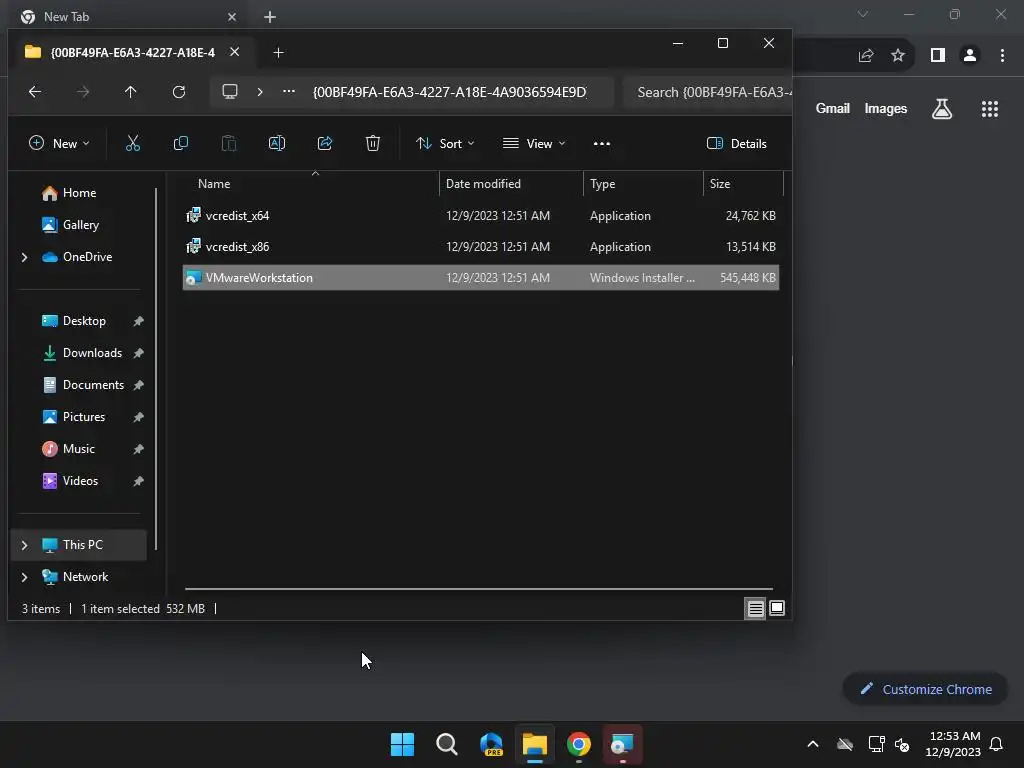Switch to the details list view icon in status bar

pos(755,609)
